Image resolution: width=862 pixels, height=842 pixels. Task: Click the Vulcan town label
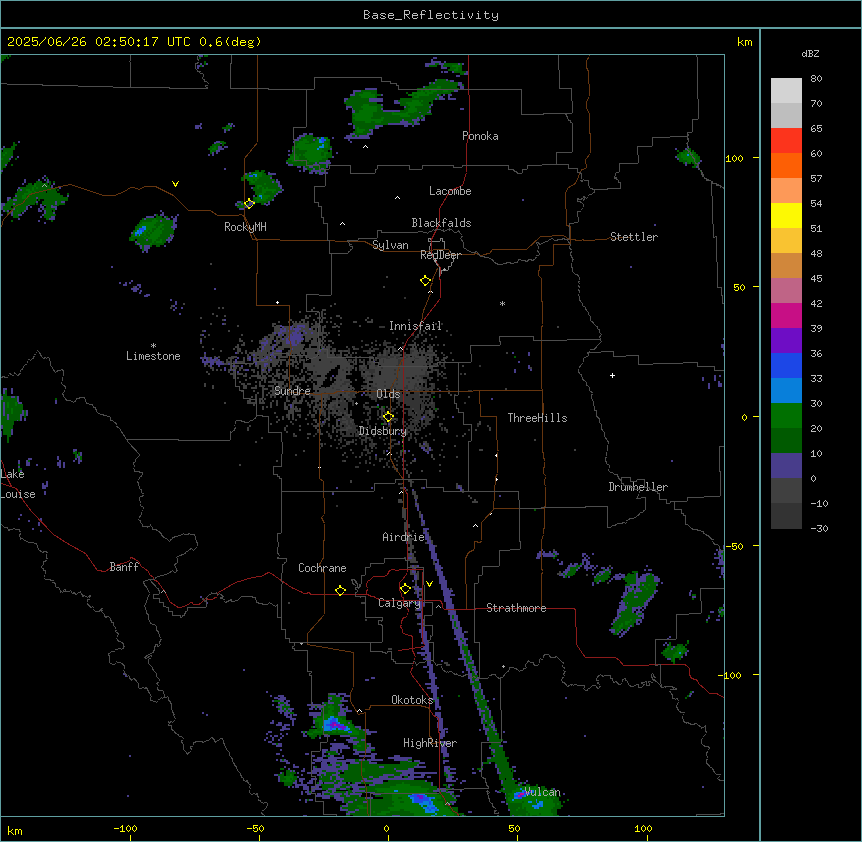pyautogui.click(x=542, y=792)
